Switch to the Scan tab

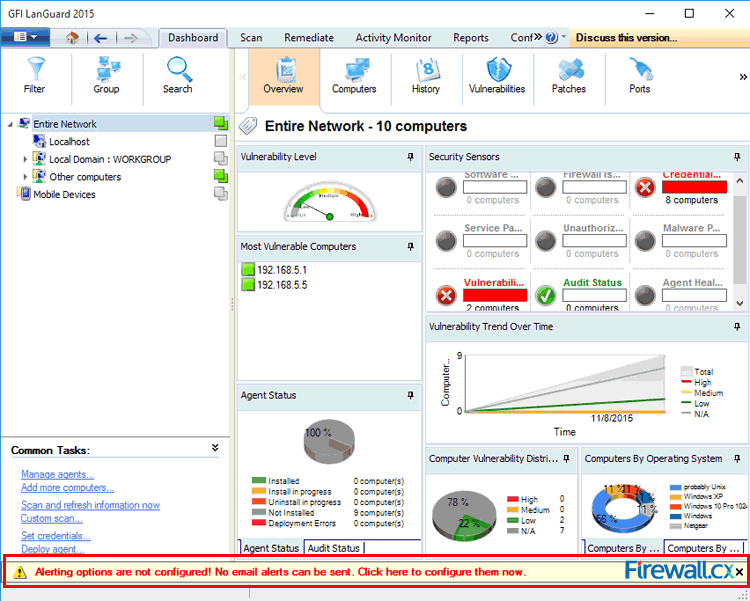pos(251,38)
